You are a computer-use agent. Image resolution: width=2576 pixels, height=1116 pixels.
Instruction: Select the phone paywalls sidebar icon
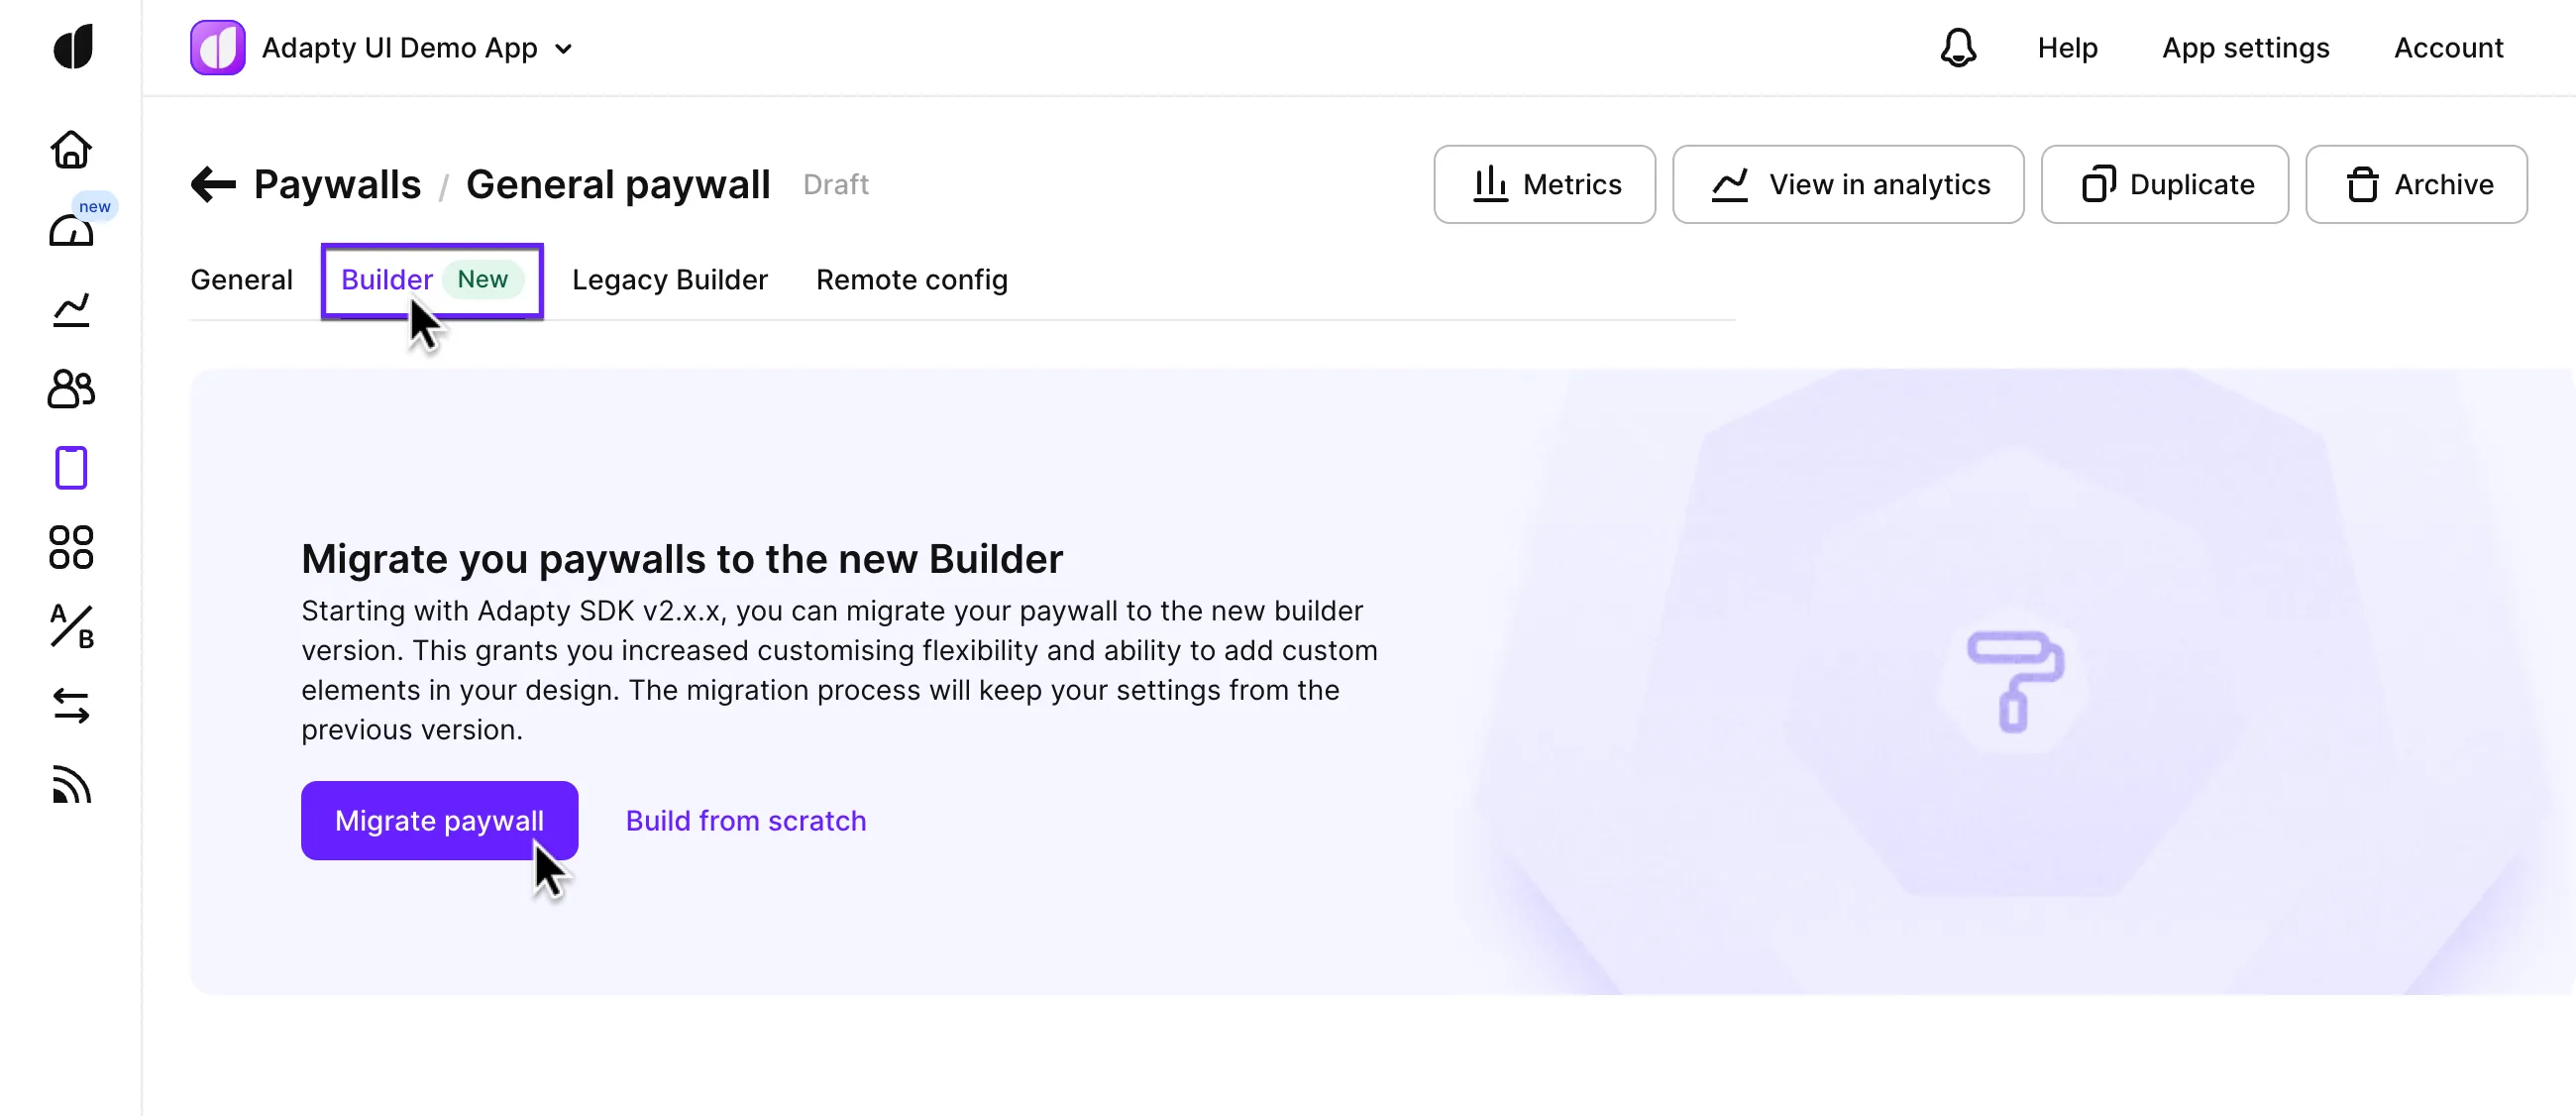(x=71, y=468)
